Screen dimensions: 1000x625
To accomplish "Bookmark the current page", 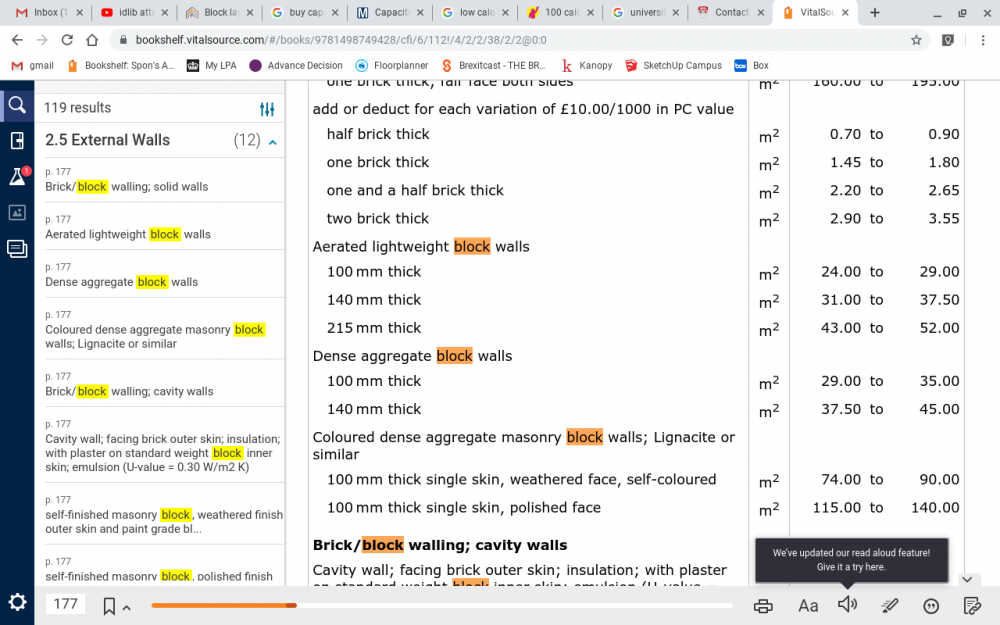I will [x=109, y=606].
